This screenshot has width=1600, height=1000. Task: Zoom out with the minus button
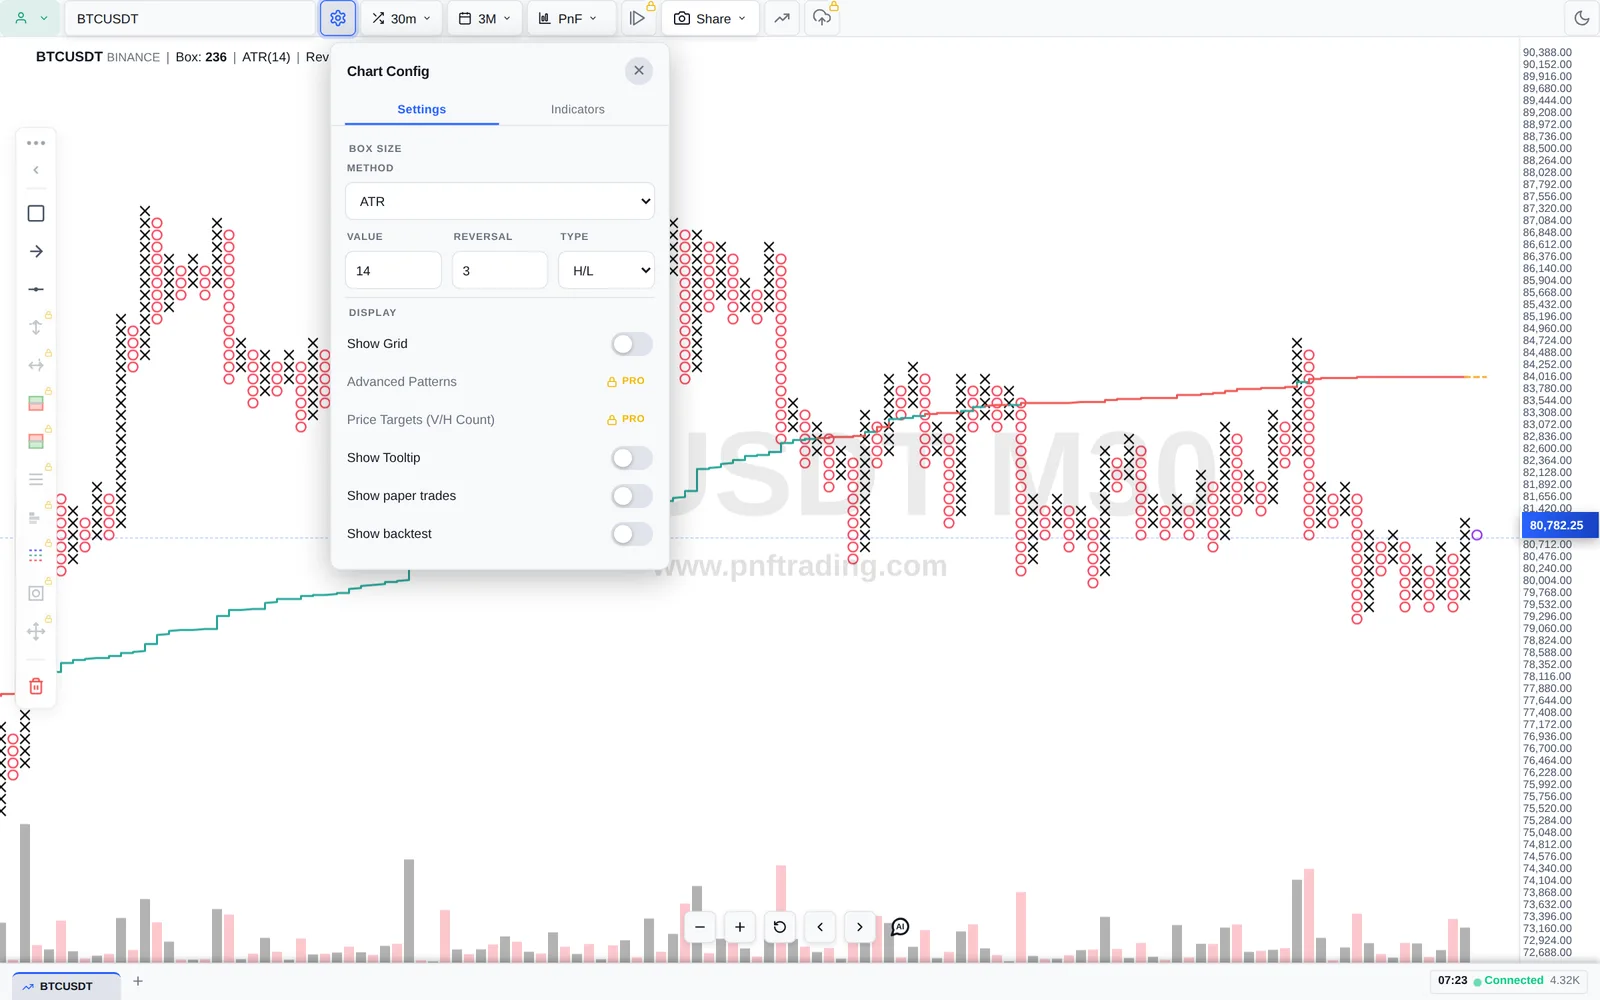point(700,927)
